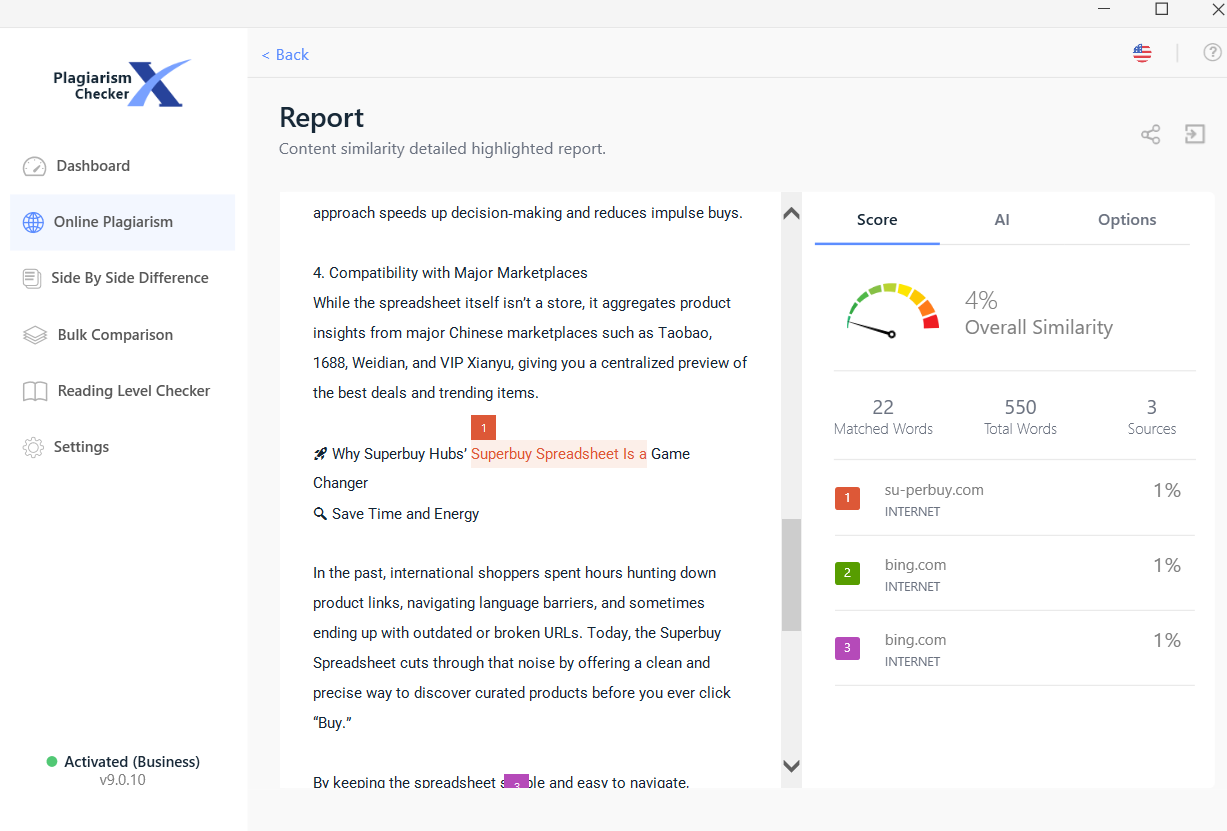
Task: Open the Side By Side Difference document icon
Action: point(32,278)
